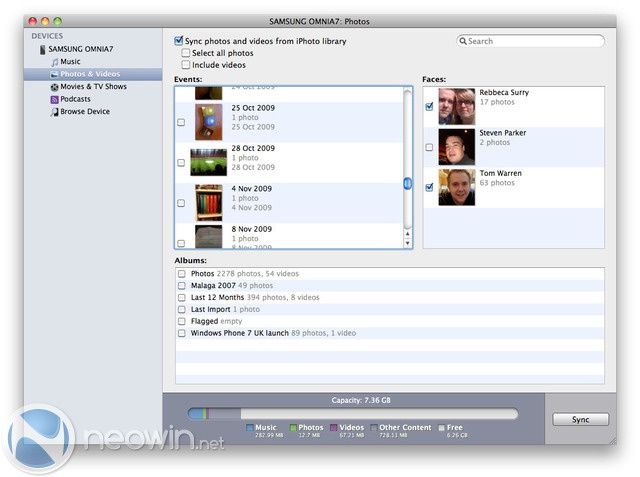640x477 pixels.
Task: Click the '63 photos' count under Tom Warren
Action: (497, 183)
